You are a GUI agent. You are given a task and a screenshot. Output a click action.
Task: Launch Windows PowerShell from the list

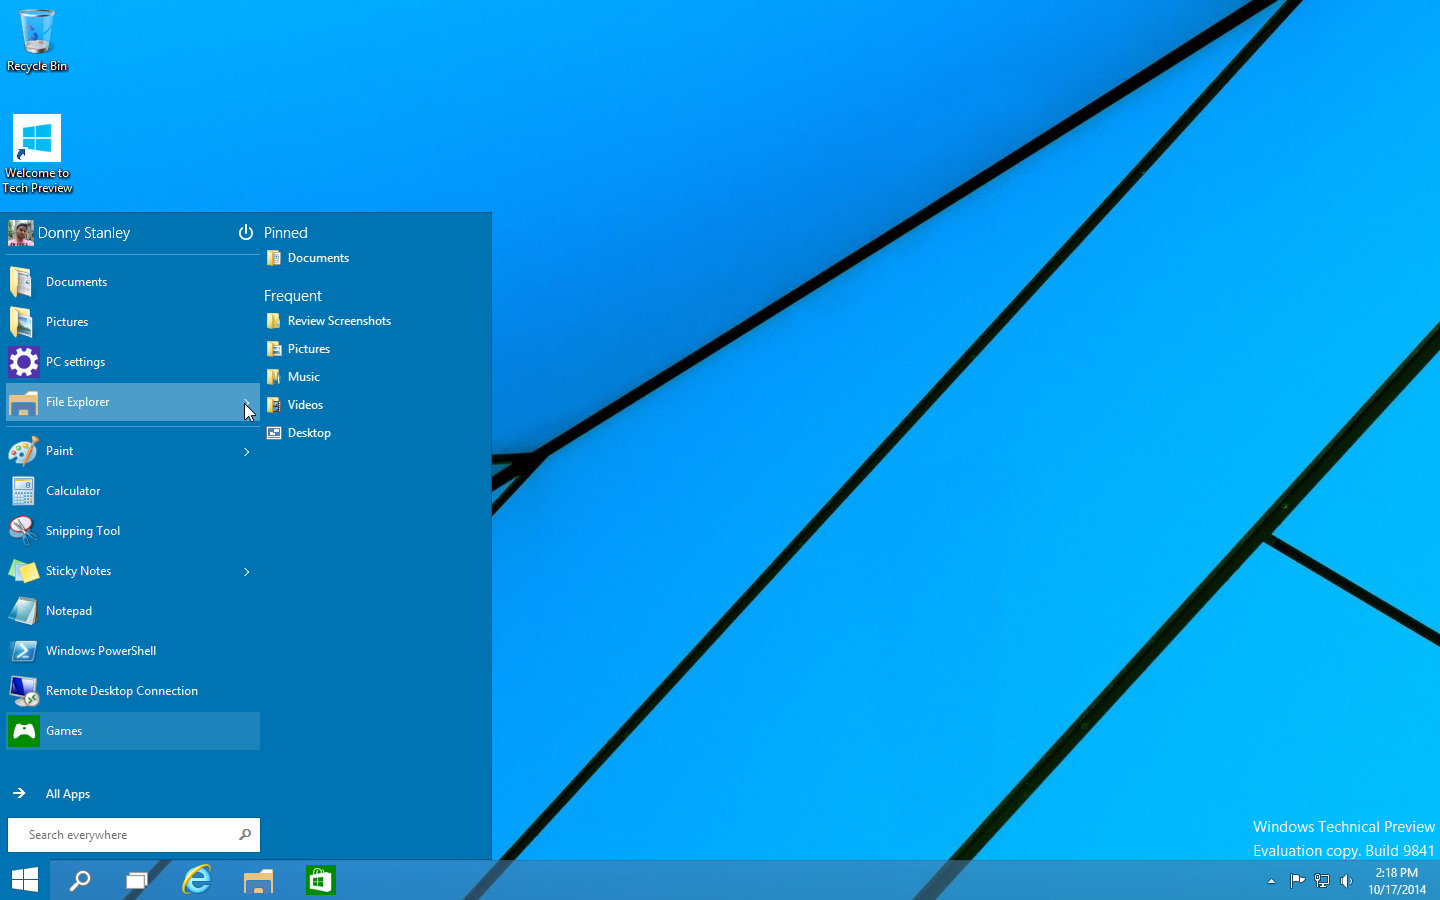100,651
